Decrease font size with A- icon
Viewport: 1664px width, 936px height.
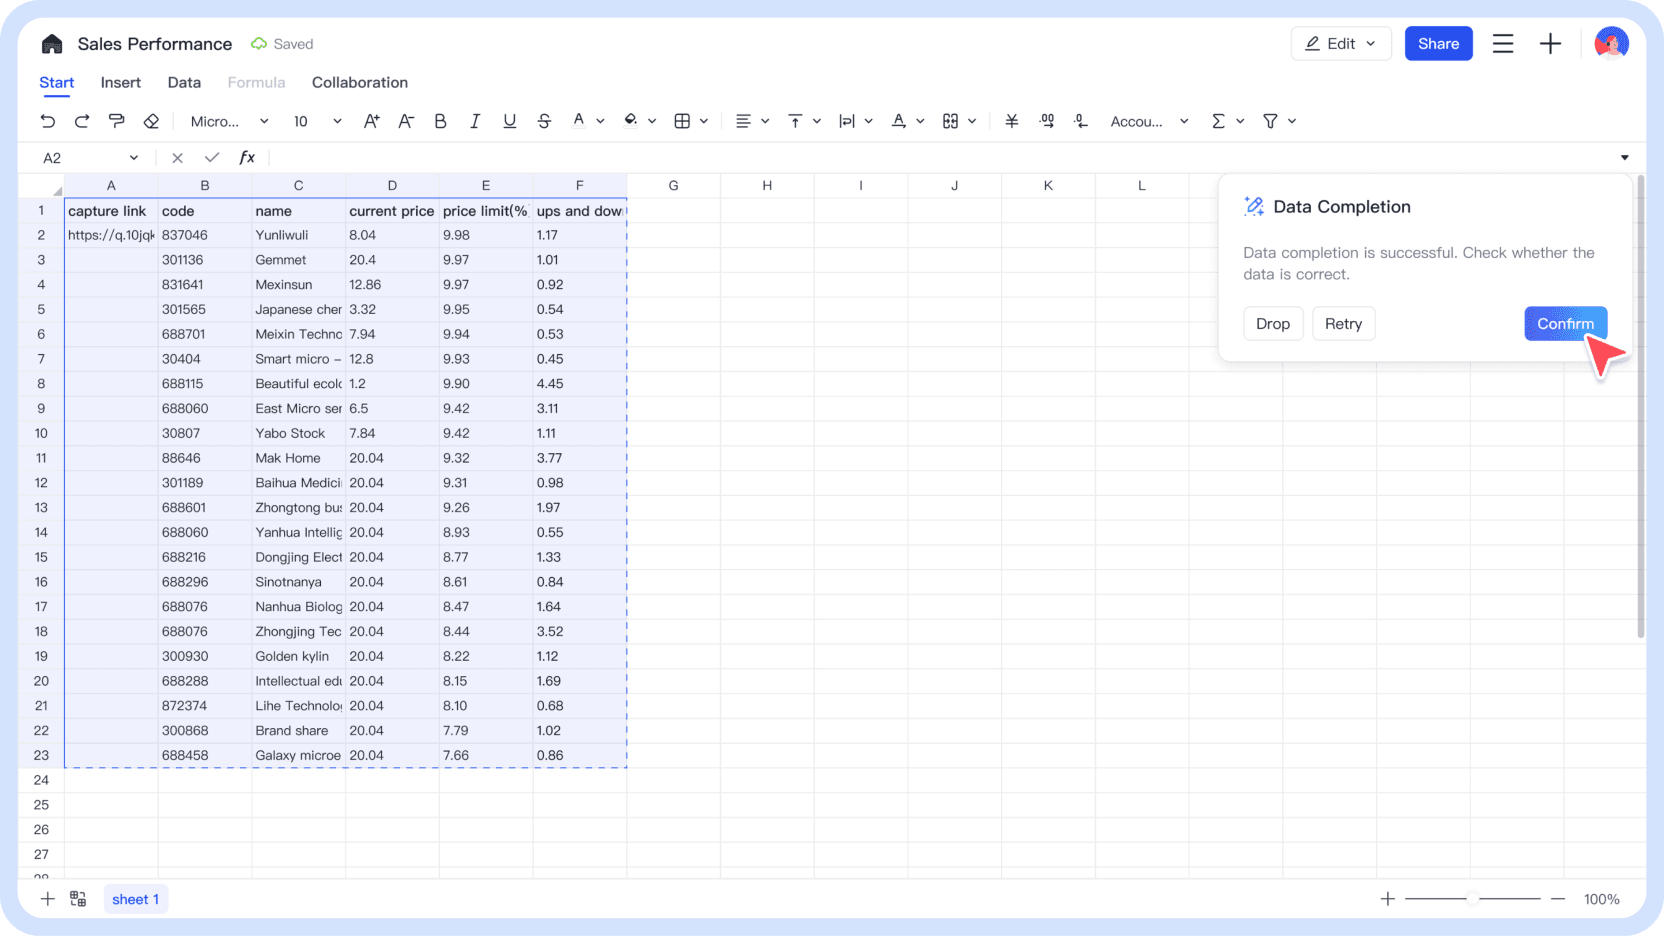(406, 121)
